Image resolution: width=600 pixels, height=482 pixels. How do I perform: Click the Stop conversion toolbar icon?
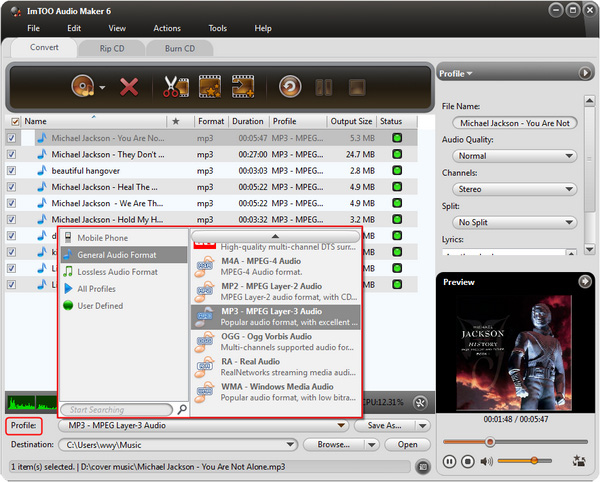[357, 87]
